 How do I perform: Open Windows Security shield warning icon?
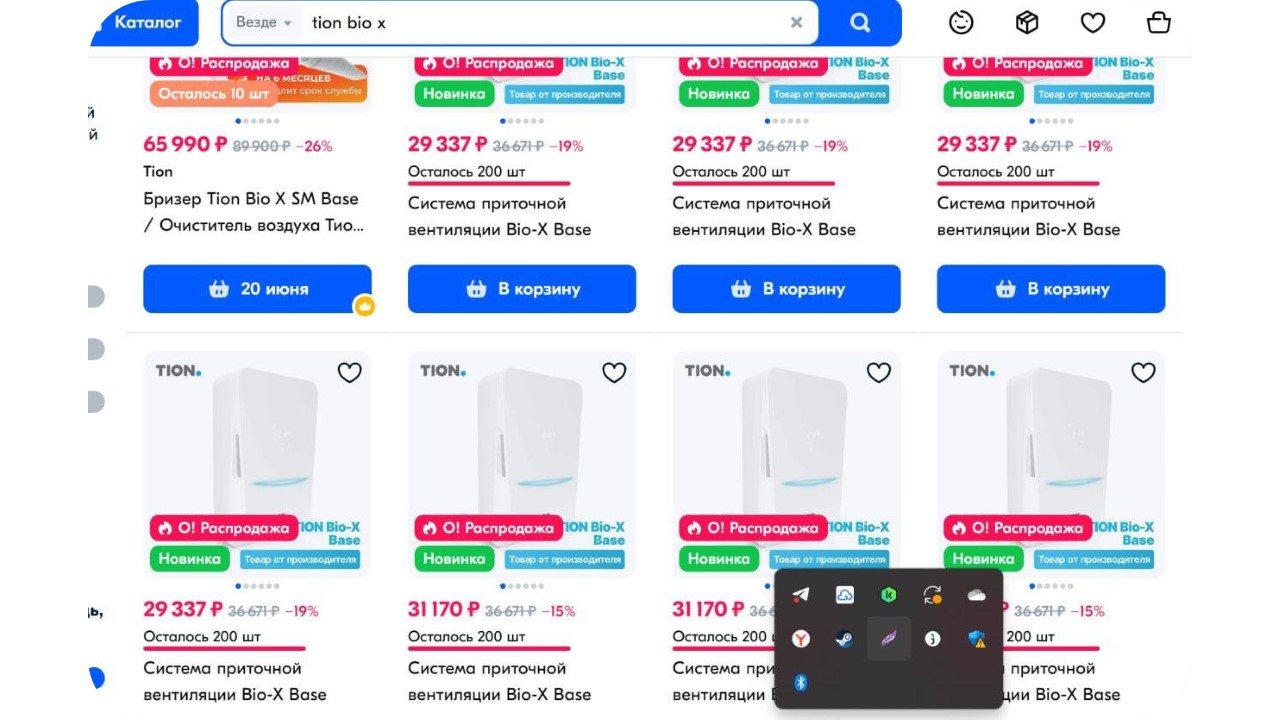pyautogui.click(x=977, y=638)
